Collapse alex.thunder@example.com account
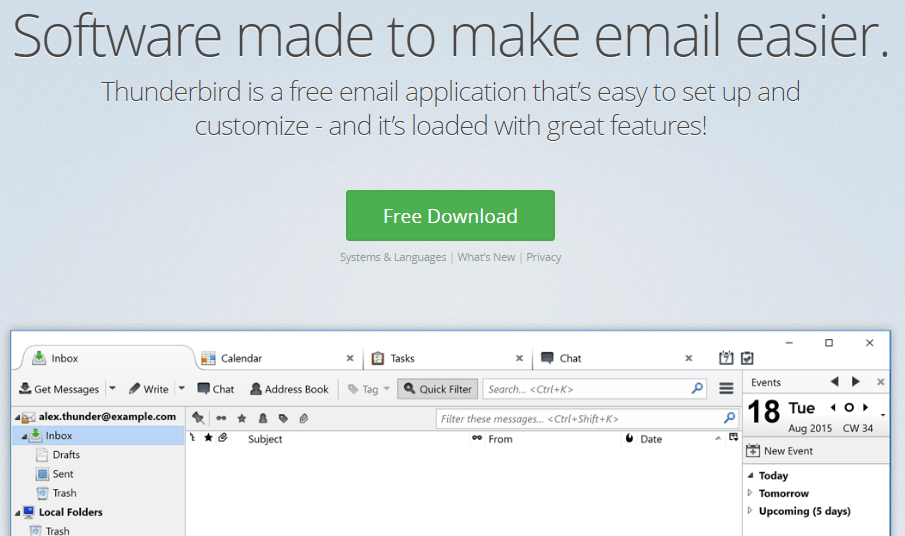Screen dimensions: 905x536 (17, 417)
